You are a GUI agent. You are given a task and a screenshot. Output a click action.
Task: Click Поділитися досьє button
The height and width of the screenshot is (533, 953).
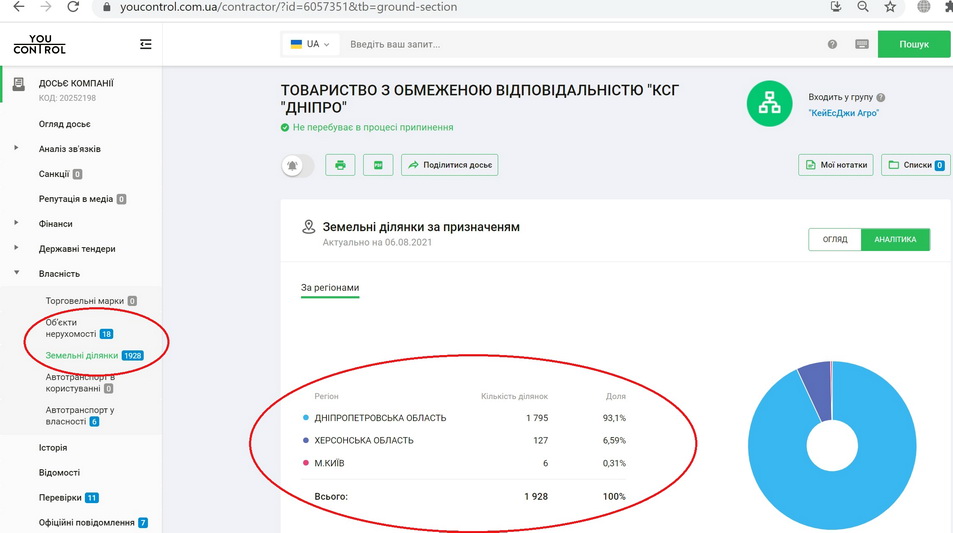click(x=450, y=165)
